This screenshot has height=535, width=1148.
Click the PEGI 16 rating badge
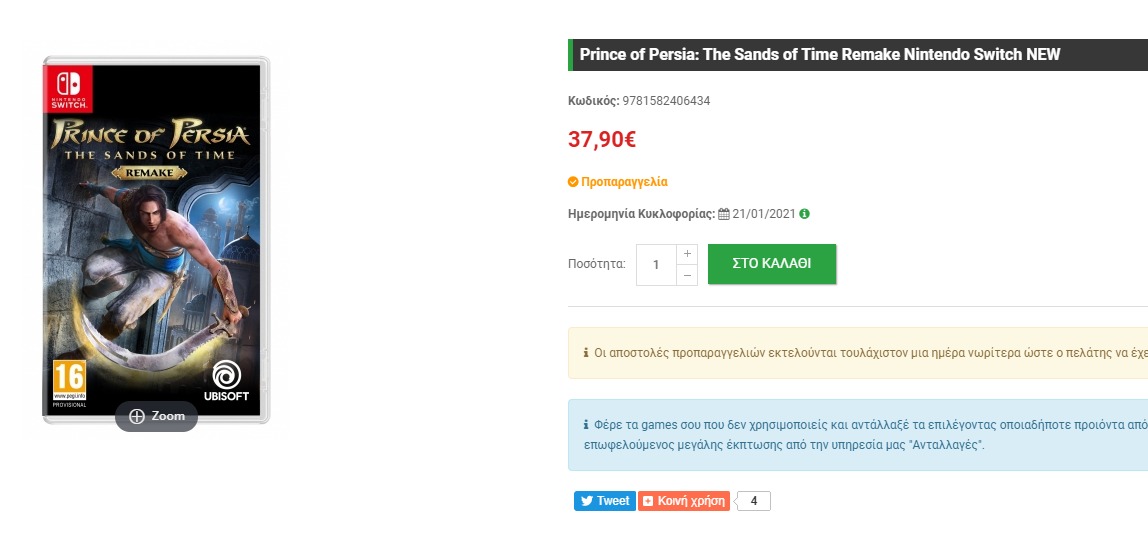(70, 381)
